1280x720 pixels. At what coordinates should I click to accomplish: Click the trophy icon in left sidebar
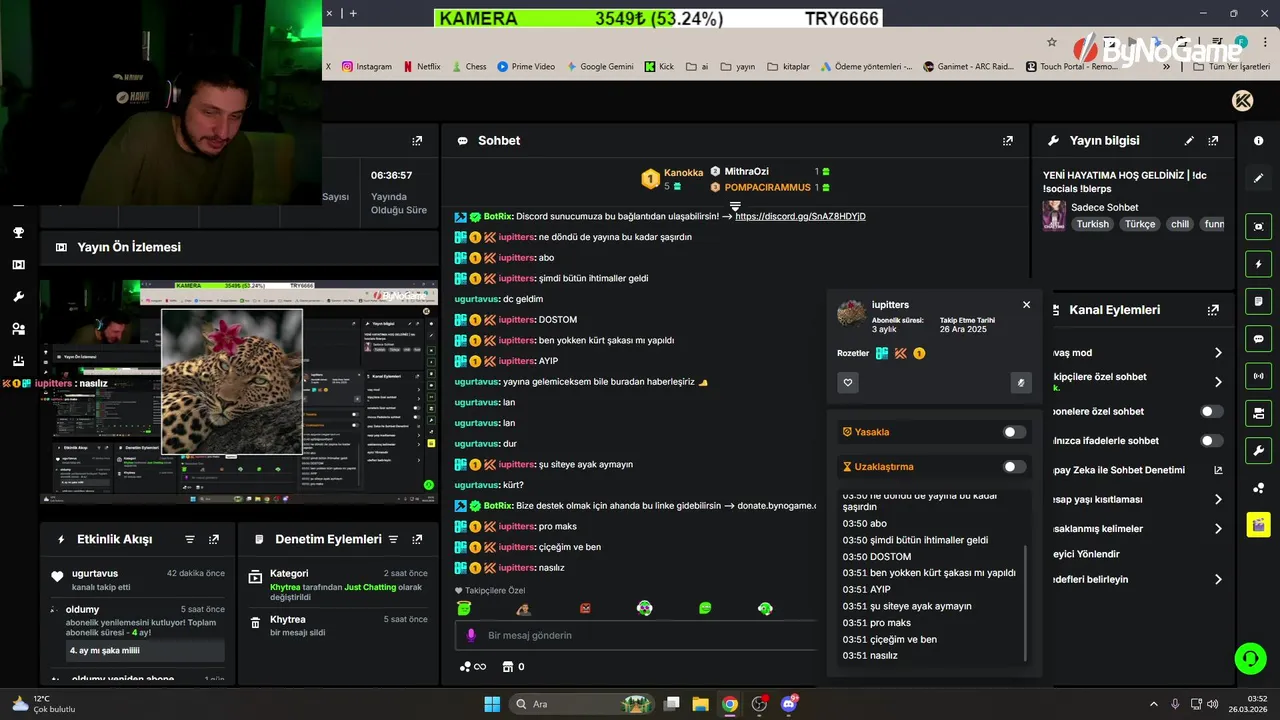tap(18, 232)
